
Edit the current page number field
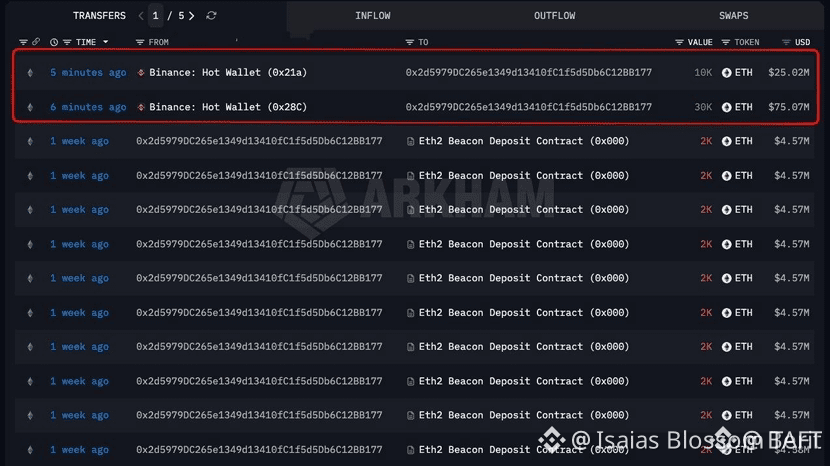point(156,15)
